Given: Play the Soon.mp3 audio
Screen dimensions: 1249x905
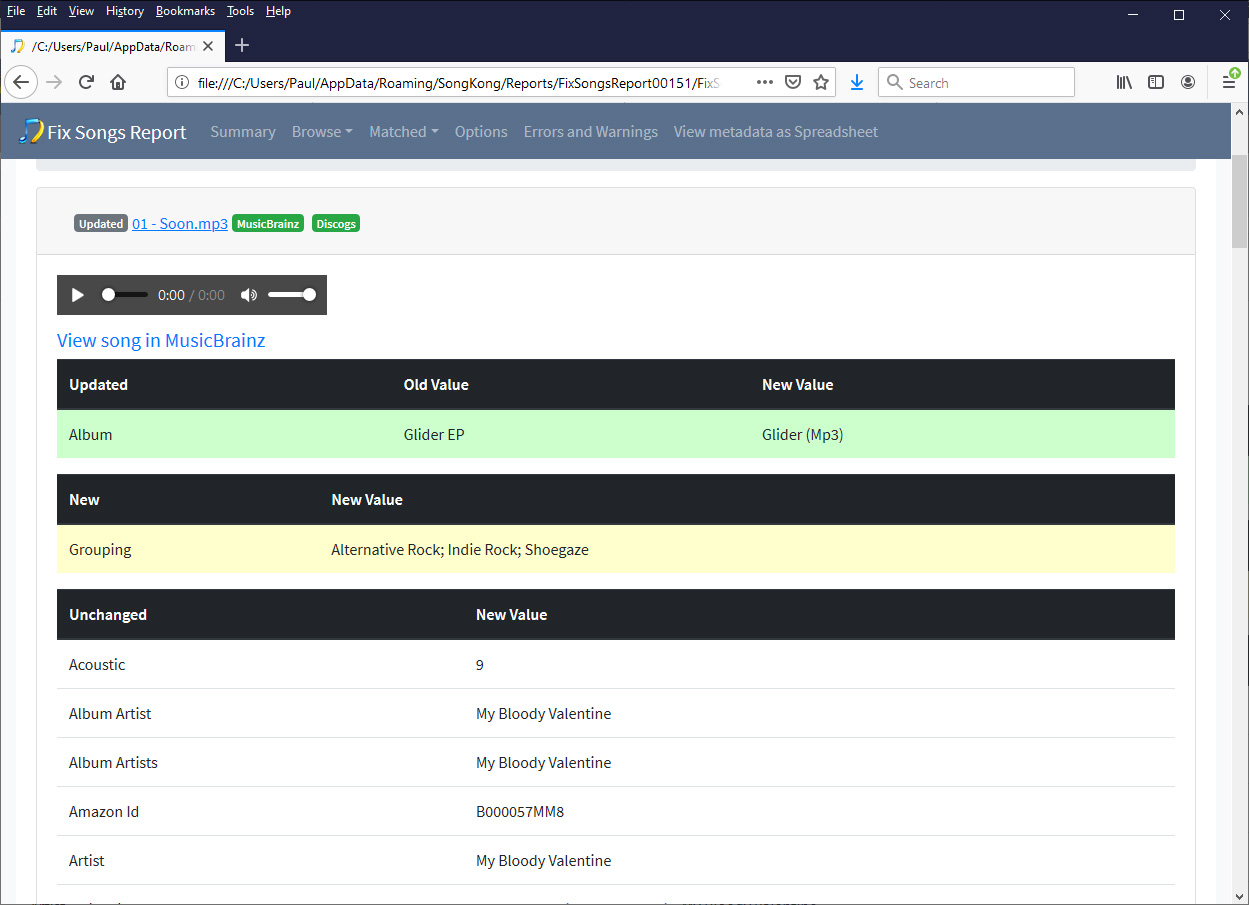Looking at the screenshot, I should pos(78,295).
